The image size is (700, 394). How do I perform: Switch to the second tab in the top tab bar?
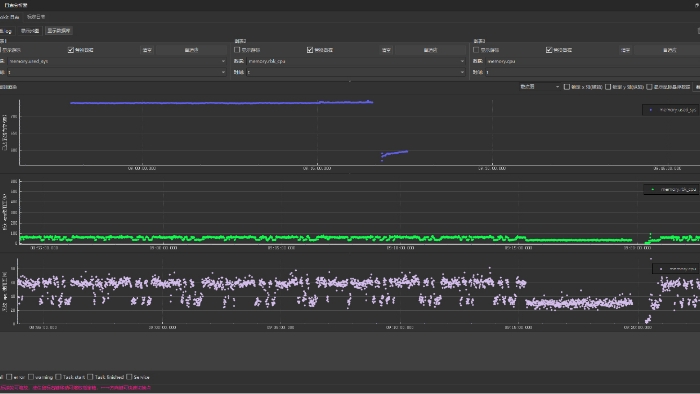[36, 17]
